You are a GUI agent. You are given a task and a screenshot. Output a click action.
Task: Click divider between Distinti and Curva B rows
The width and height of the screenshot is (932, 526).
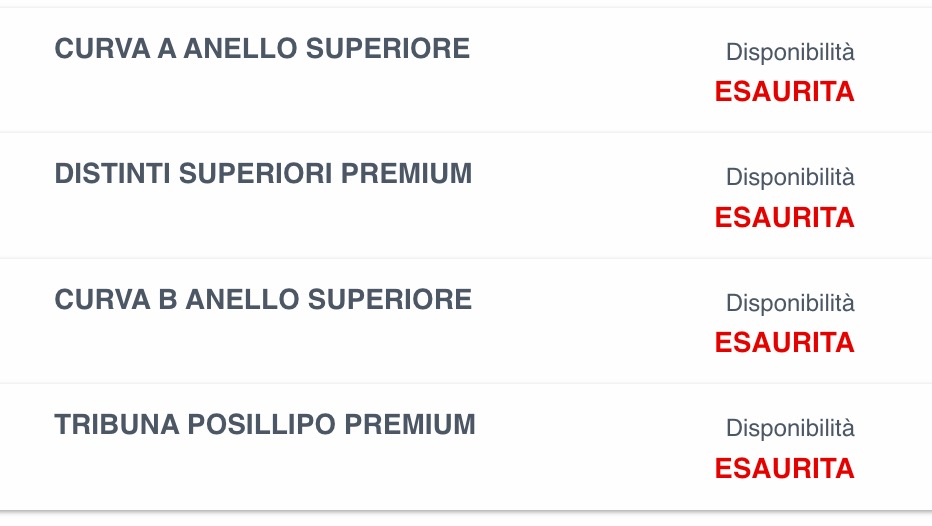(x=466, y=258)
